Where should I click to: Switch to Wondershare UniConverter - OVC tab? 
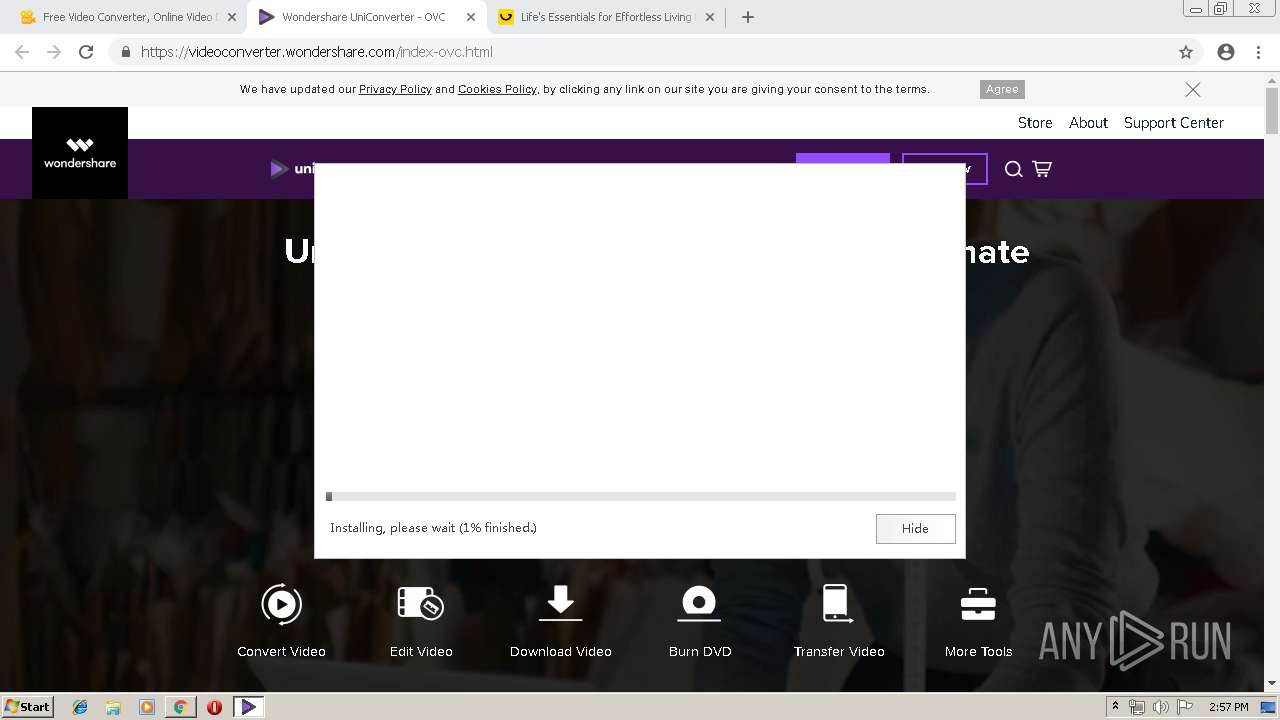pyautogui.click(x=364, y=17)
